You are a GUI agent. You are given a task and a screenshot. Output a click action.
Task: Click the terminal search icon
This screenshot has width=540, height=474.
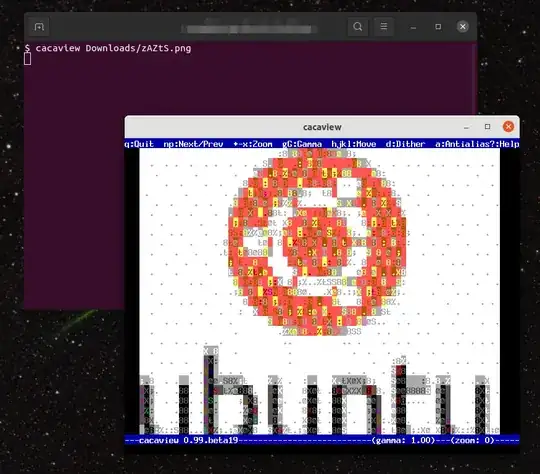pos(357,27)
